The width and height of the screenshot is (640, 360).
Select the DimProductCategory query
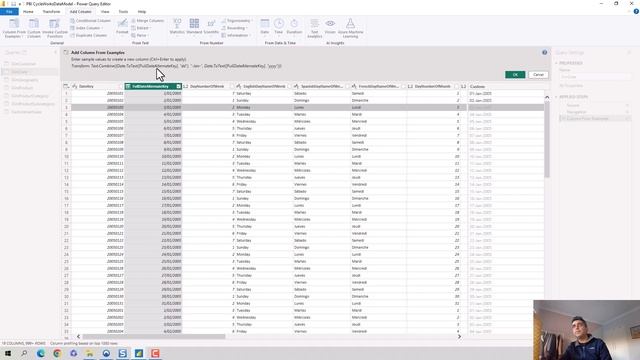point(30,96)
